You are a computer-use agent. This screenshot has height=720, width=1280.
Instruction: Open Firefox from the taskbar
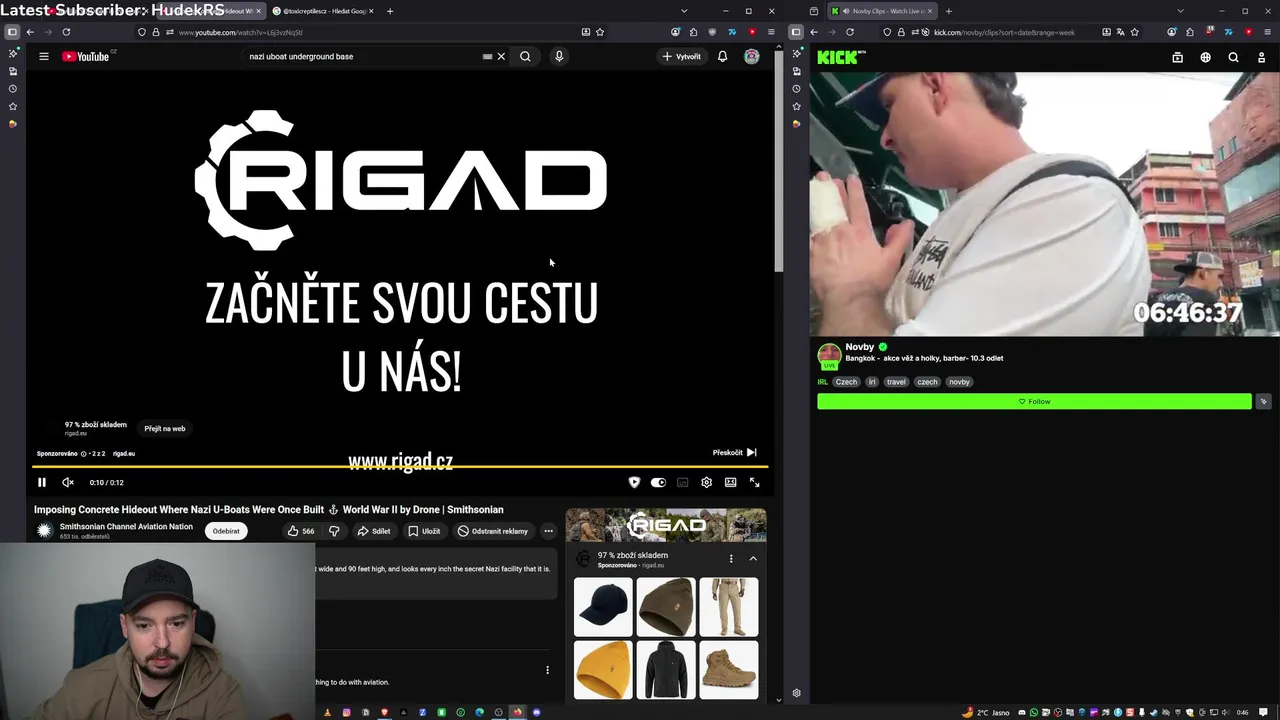click(x=517, y=712)
